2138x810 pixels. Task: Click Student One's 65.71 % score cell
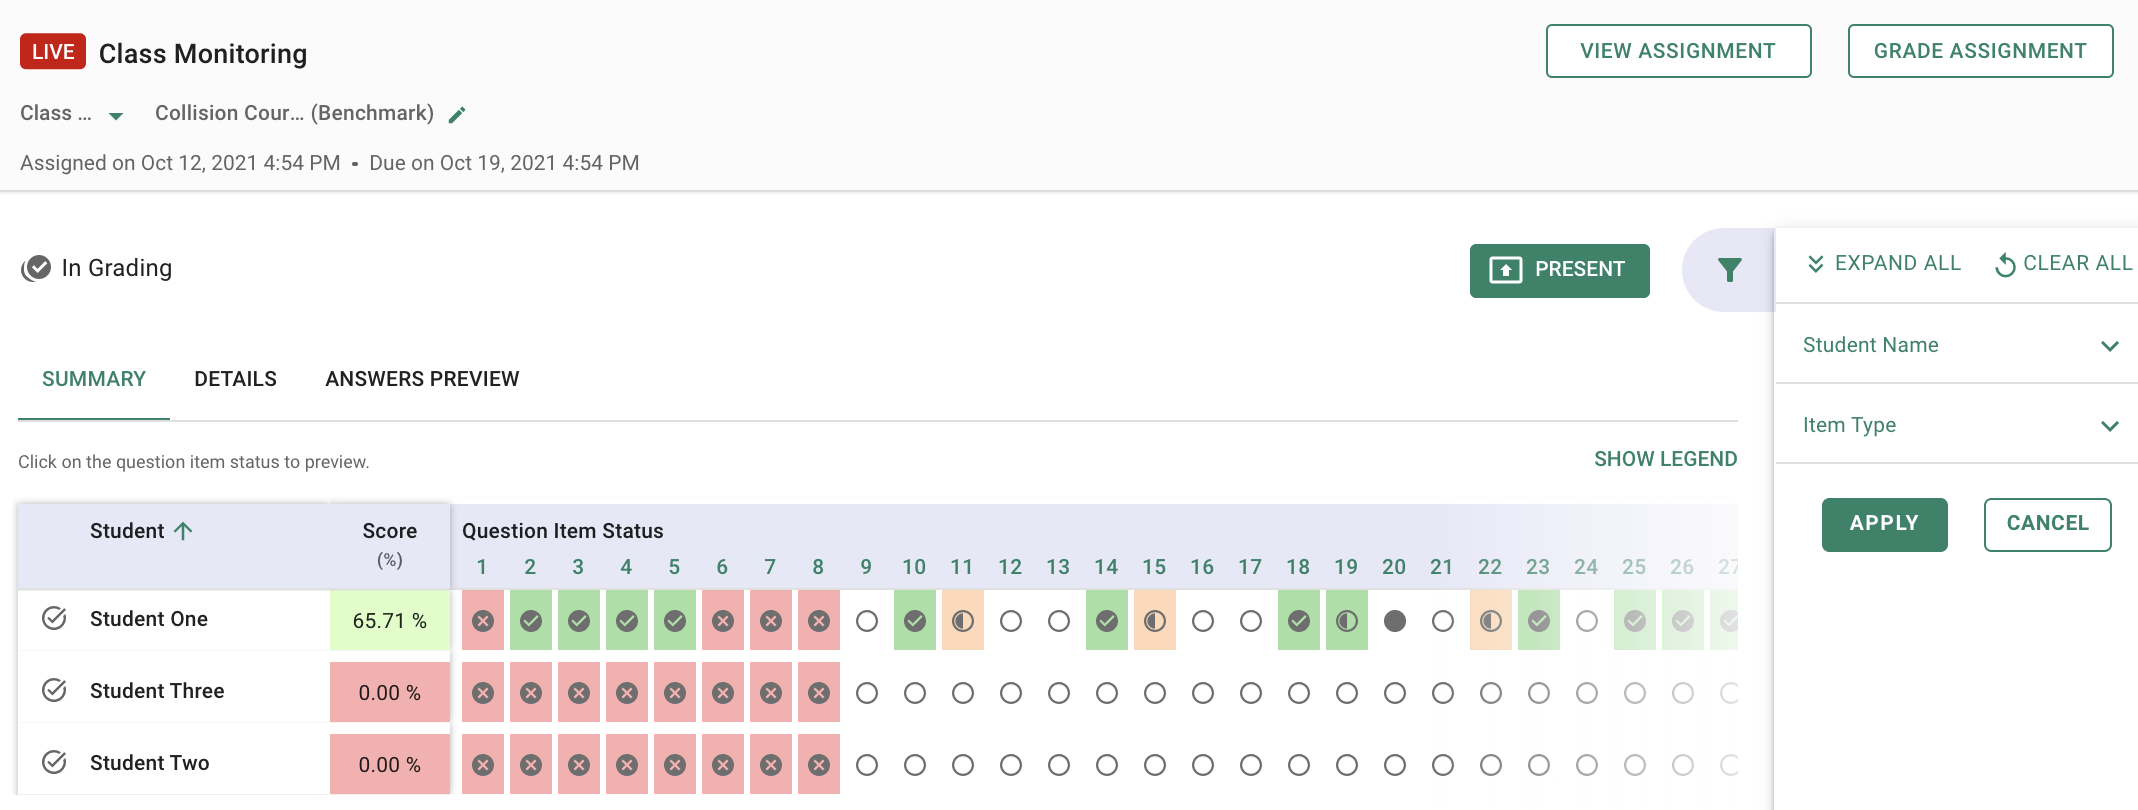390,621
